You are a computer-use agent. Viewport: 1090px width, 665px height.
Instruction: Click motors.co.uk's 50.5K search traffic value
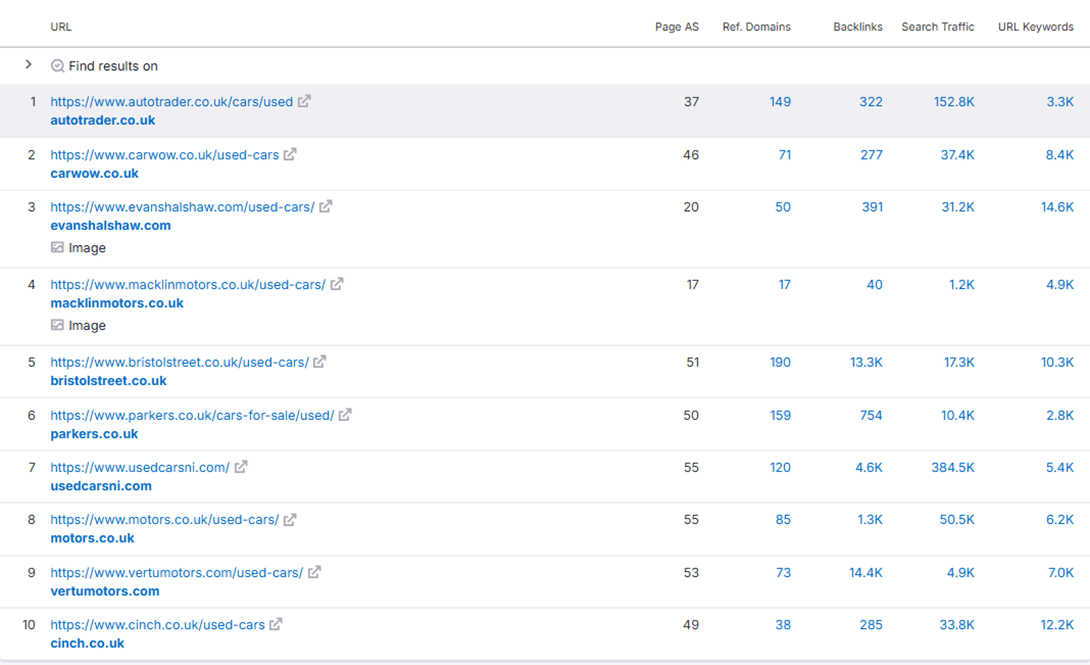point(957,520)
